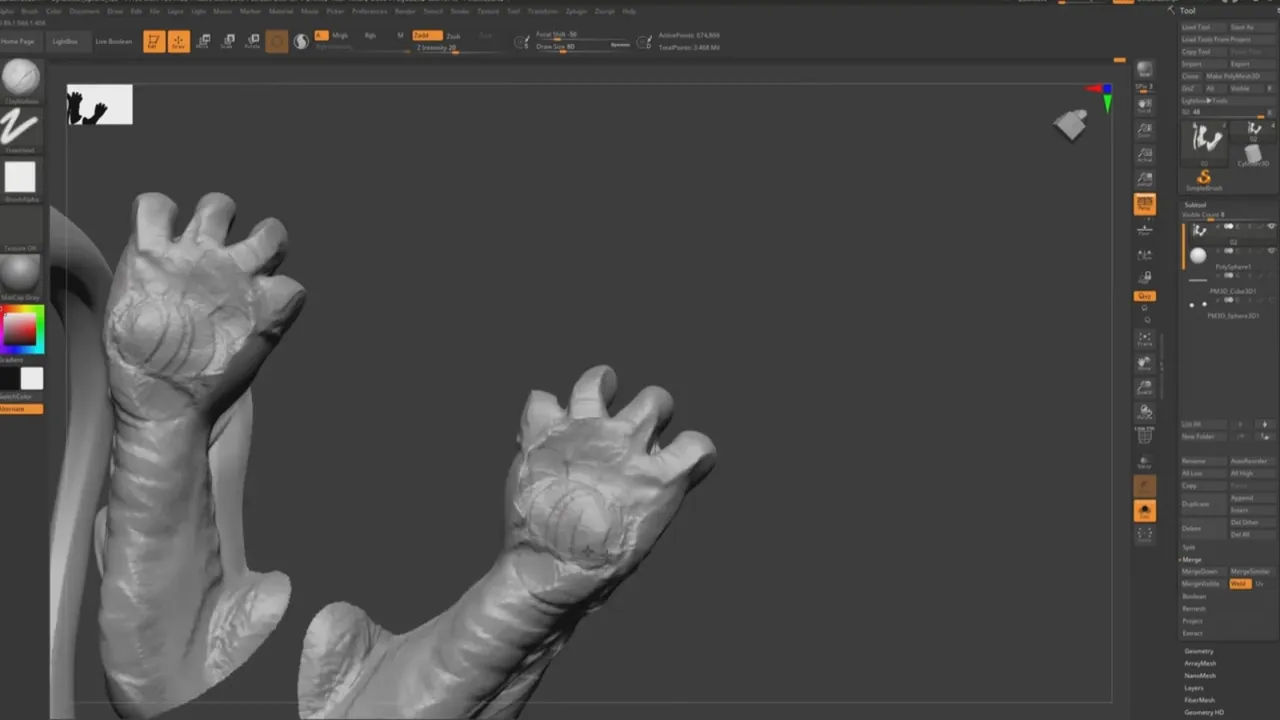Enable the Floor grid button
This screenshot has height=720, width=1280.
pyautogui.click(x=1145, y=229)
